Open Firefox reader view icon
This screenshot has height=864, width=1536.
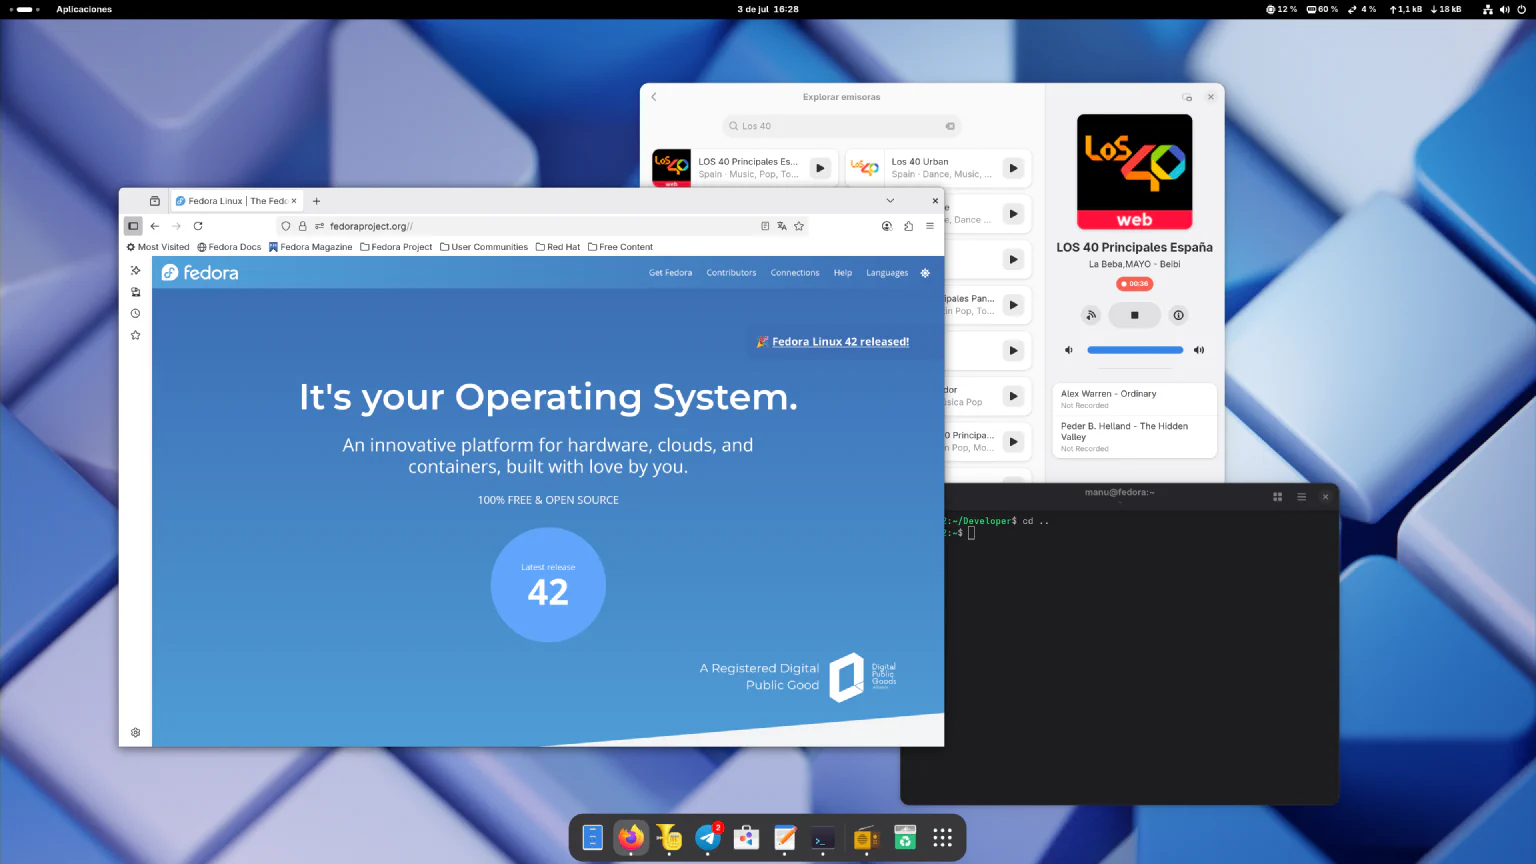(x=765, y=226)
